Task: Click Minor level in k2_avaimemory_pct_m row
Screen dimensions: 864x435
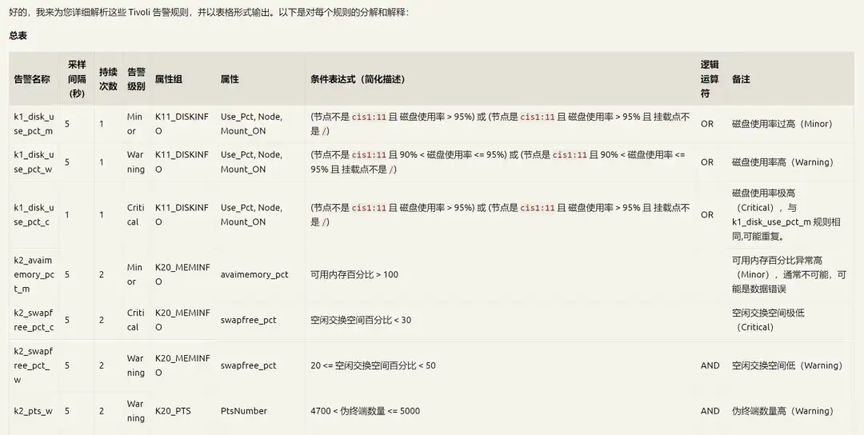Action: (x=136, y=275)
